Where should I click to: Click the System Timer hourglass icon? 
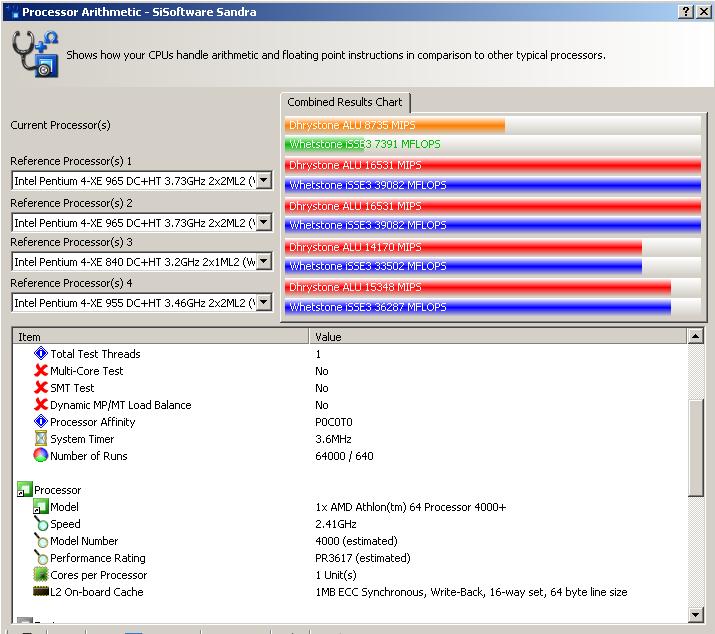pyautogui.click(x=41, y=438)
